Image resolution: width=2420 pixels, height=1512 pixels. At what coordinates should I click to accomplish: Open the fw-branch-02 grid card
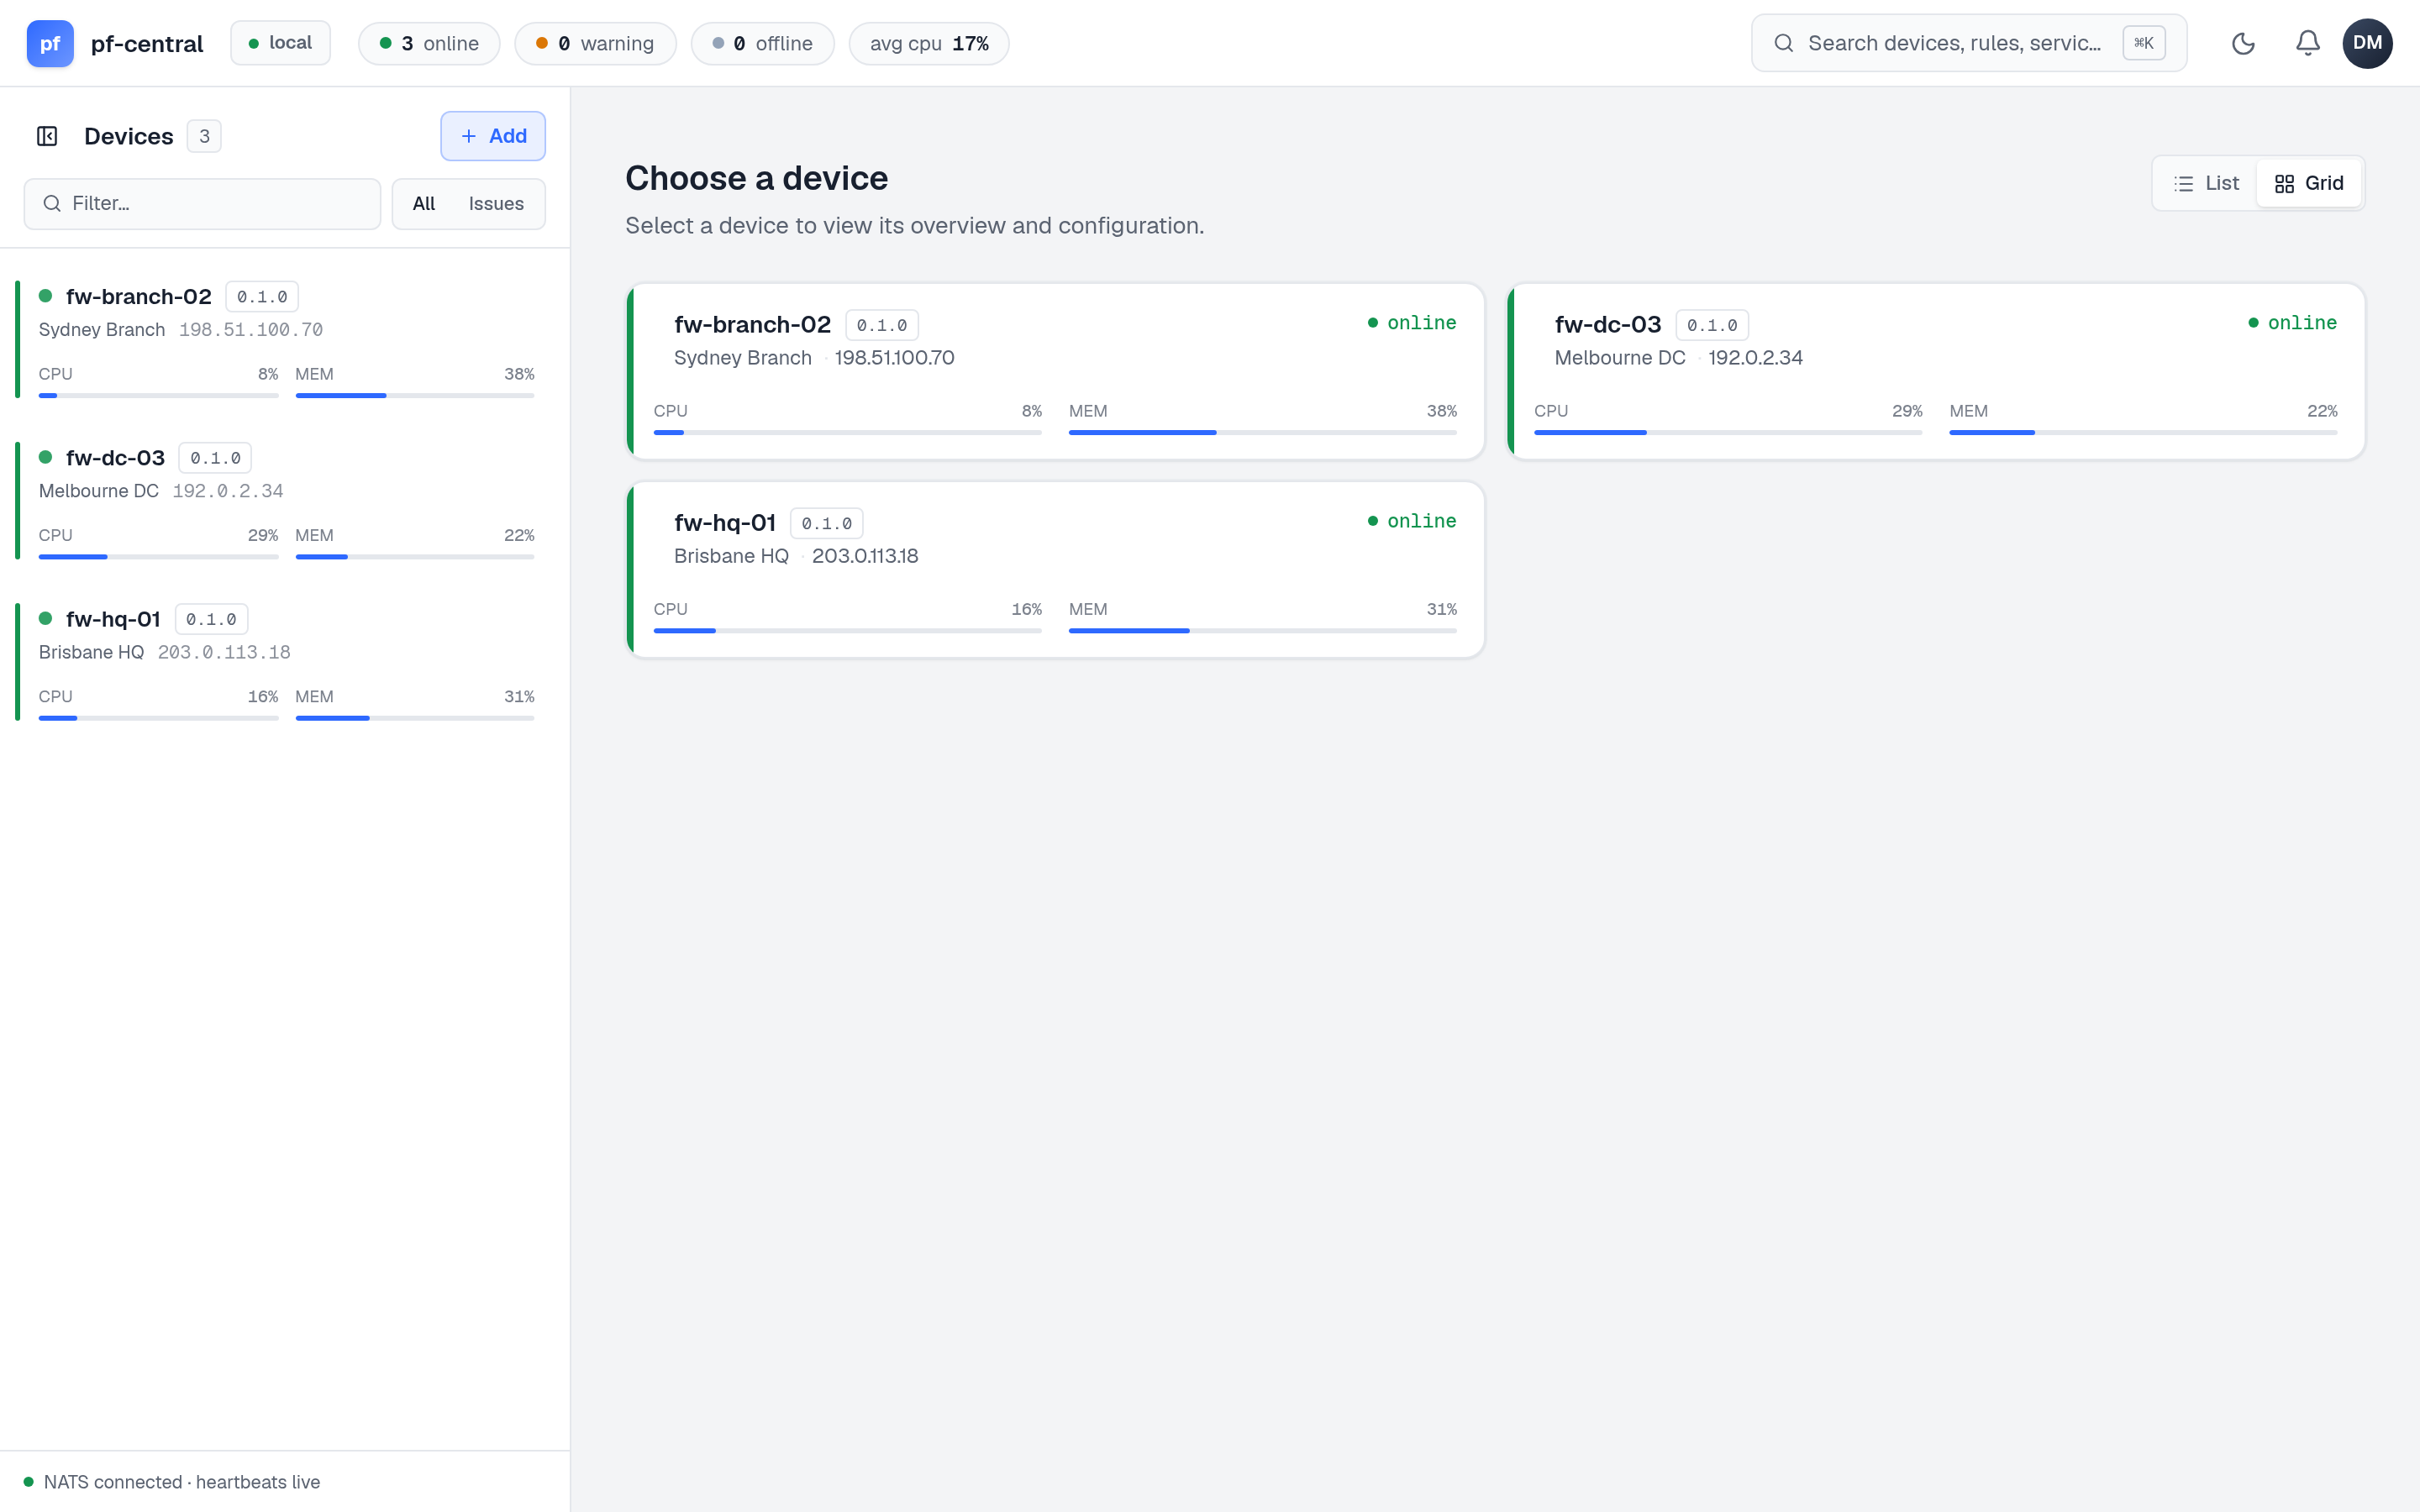[1055, 372]
